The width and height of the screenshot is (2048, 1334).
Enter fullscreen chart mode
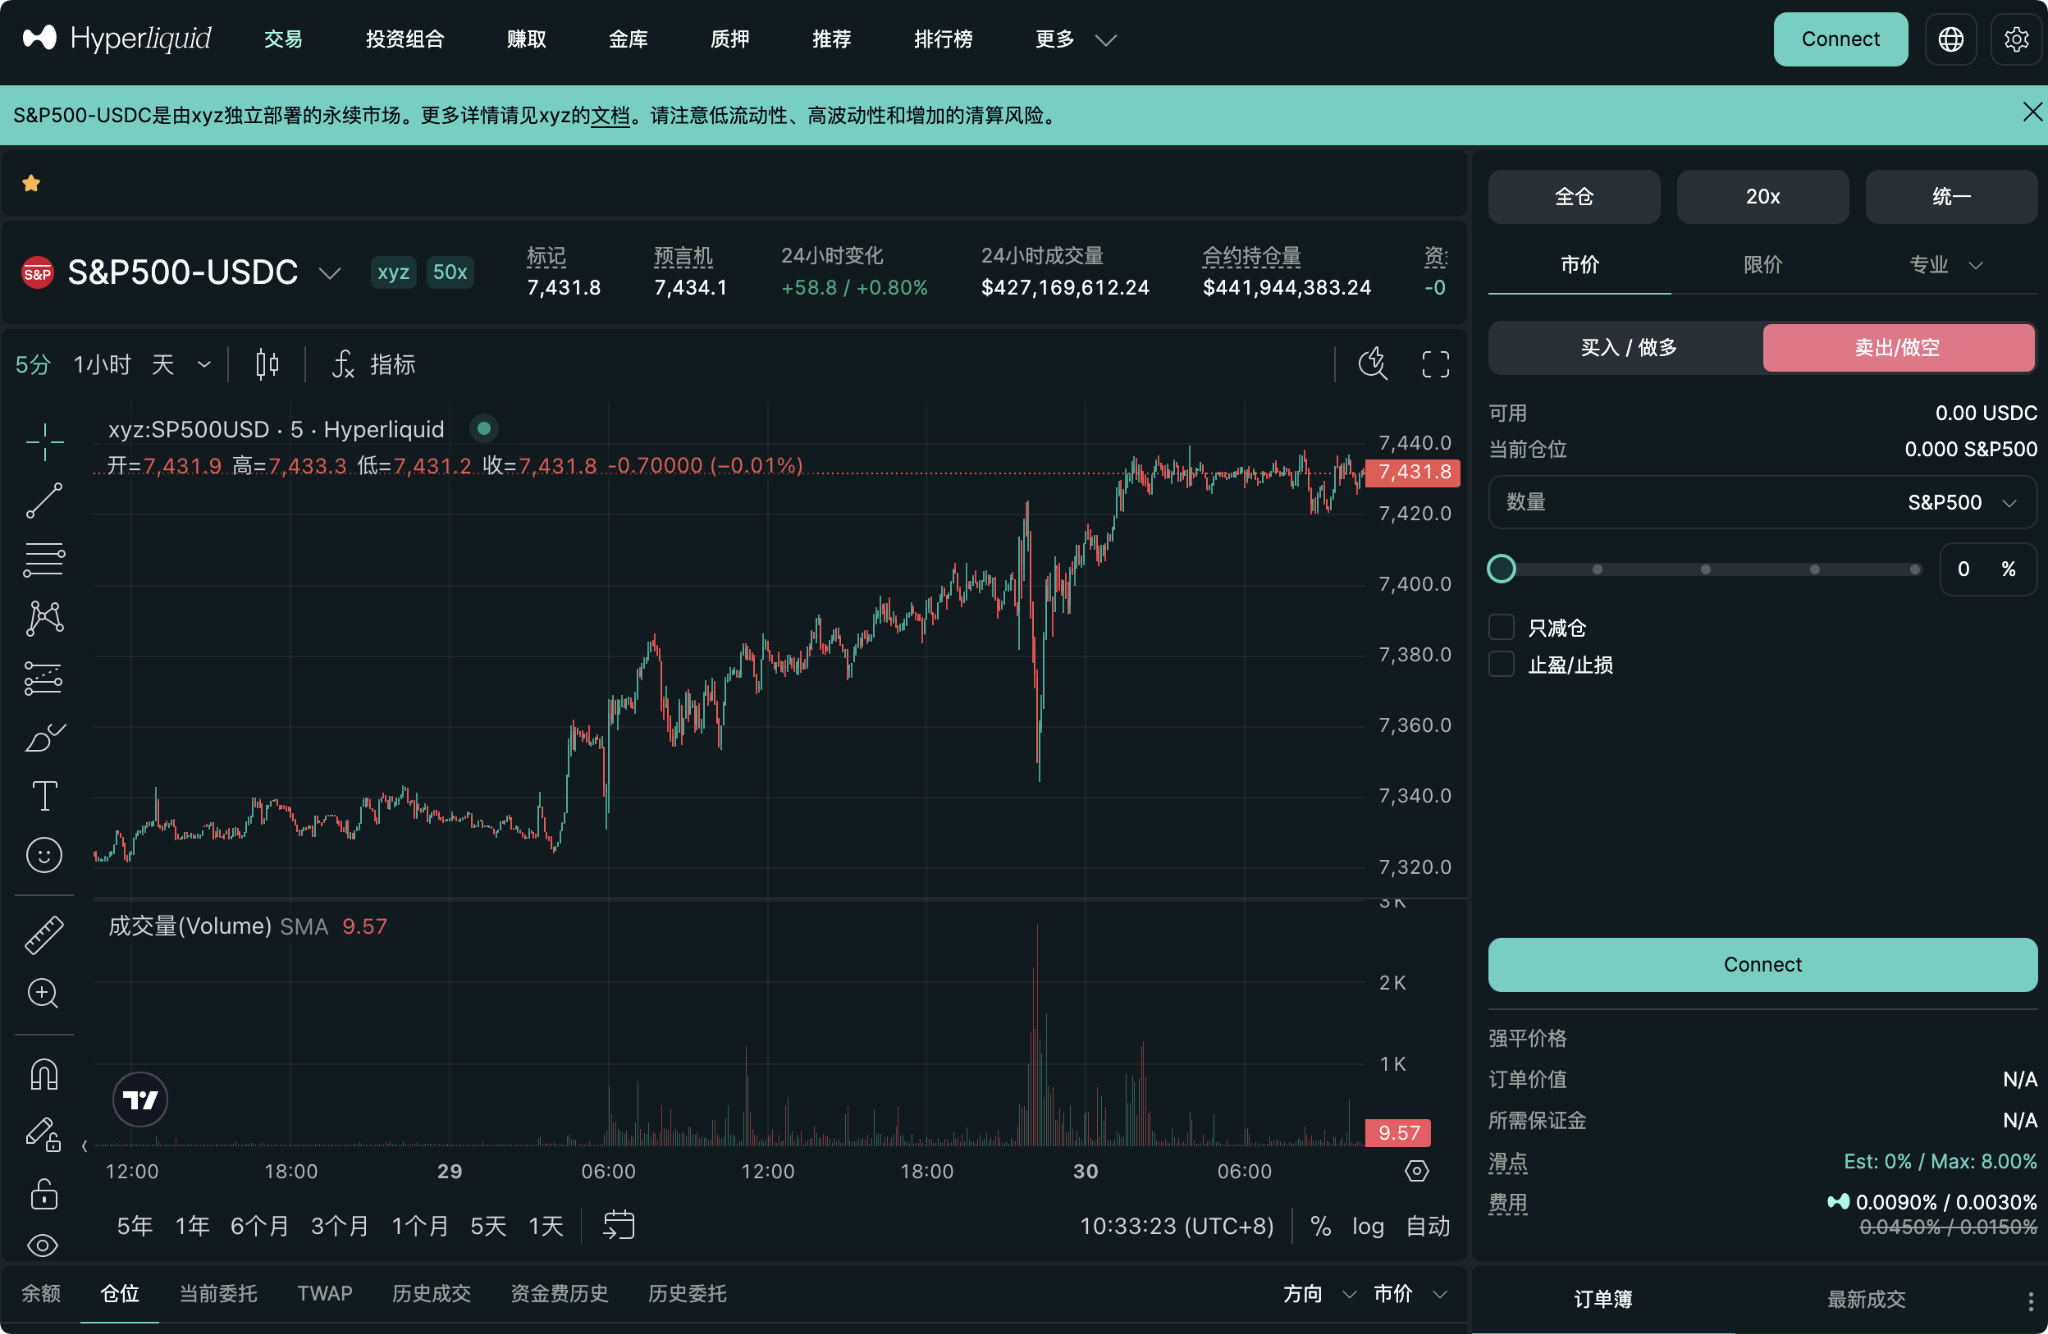(1435, 364)
